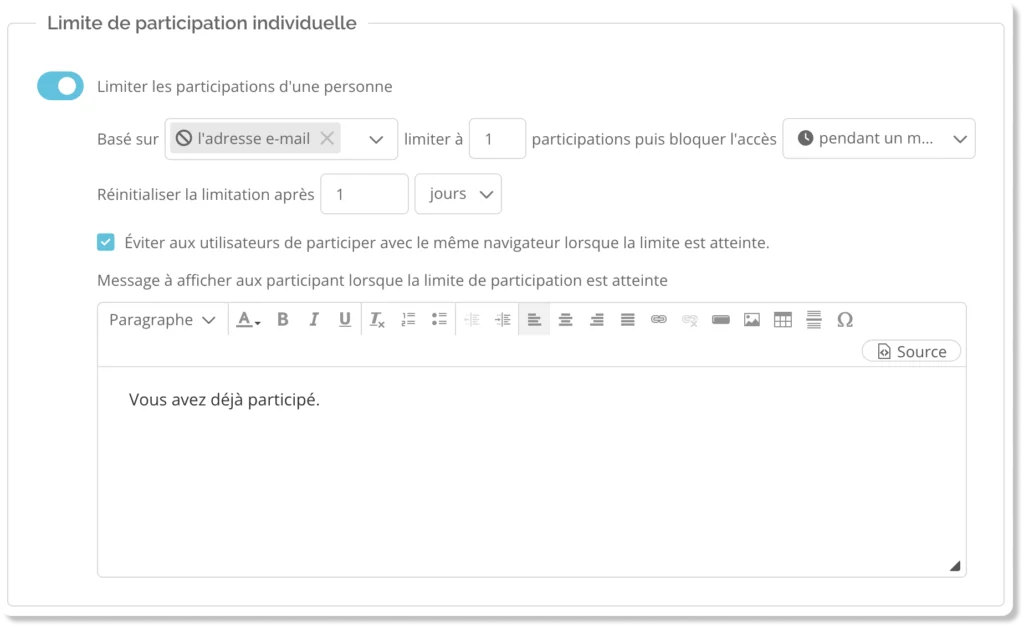The width and height of the screenshot is (1024, 627).
Task: Open the 'Paragraphe' style menu
Action: coord(162,320)
